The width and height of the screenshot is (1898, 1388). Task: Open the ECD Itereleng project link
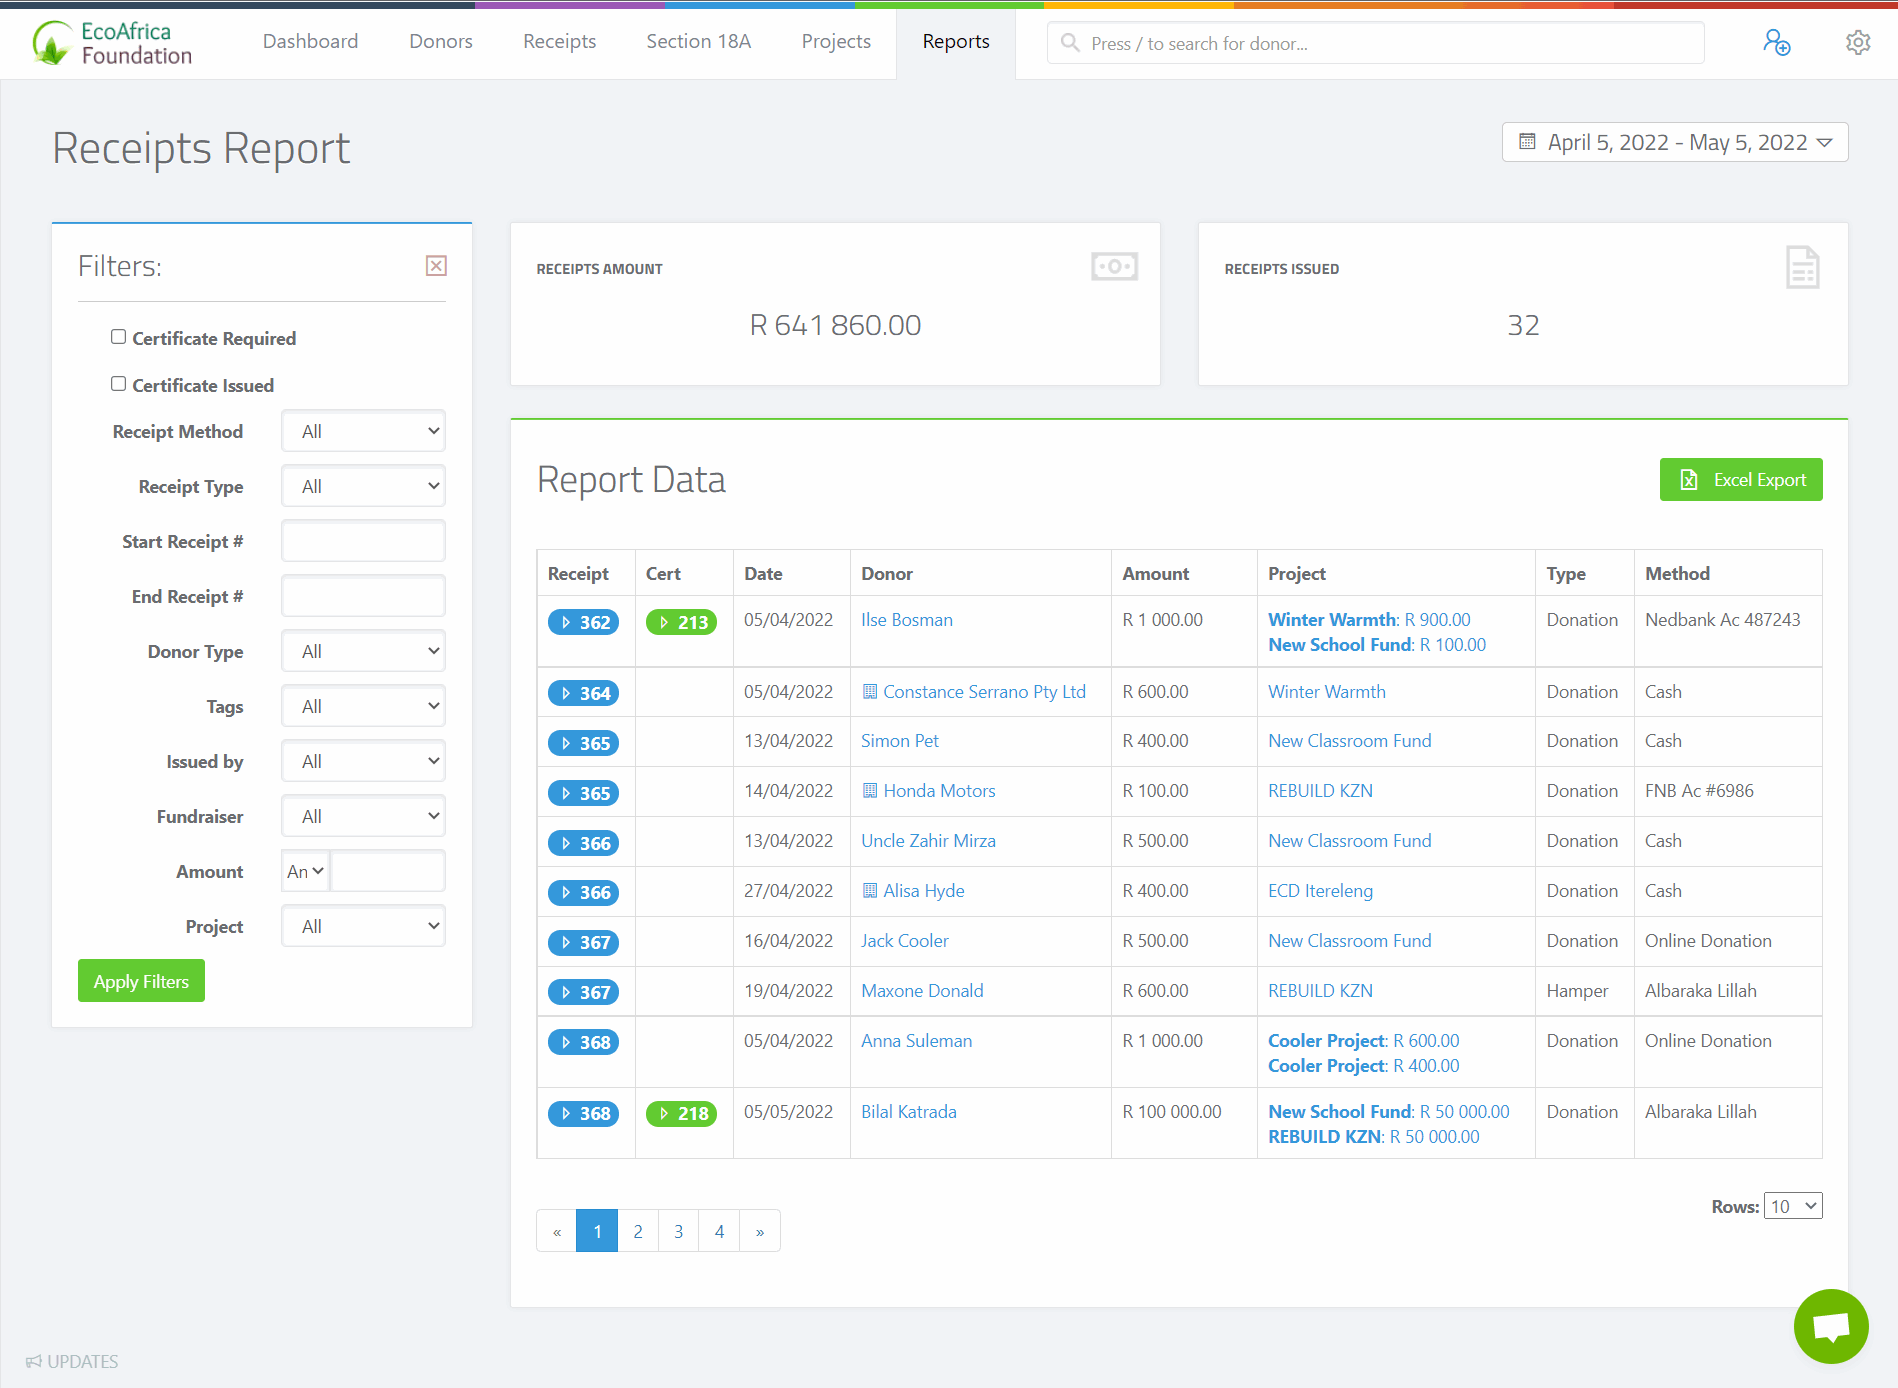coord(1320,891)
